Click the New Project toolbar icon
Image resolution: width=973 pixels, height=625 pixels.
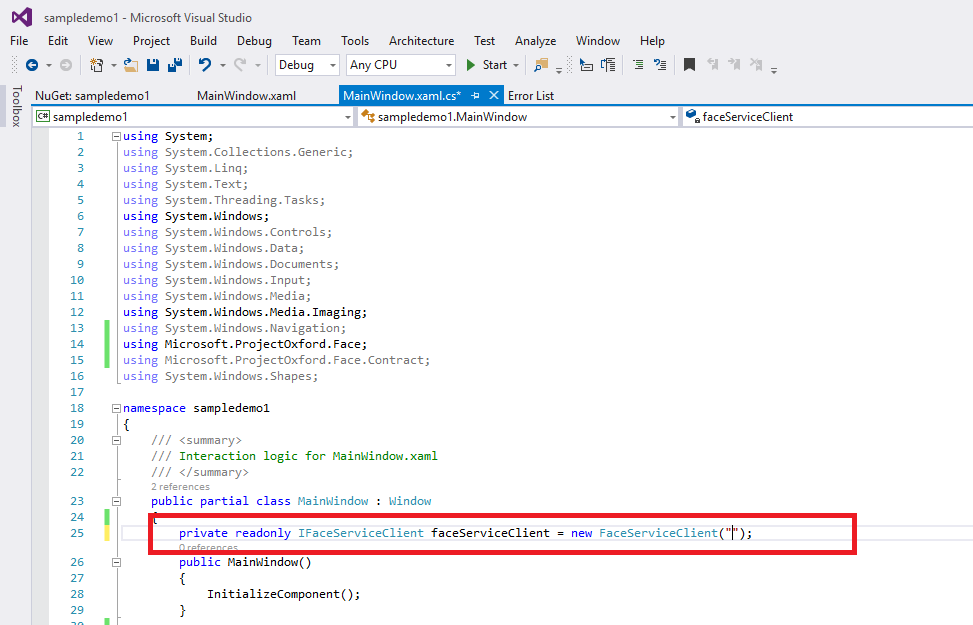[97, 65]
